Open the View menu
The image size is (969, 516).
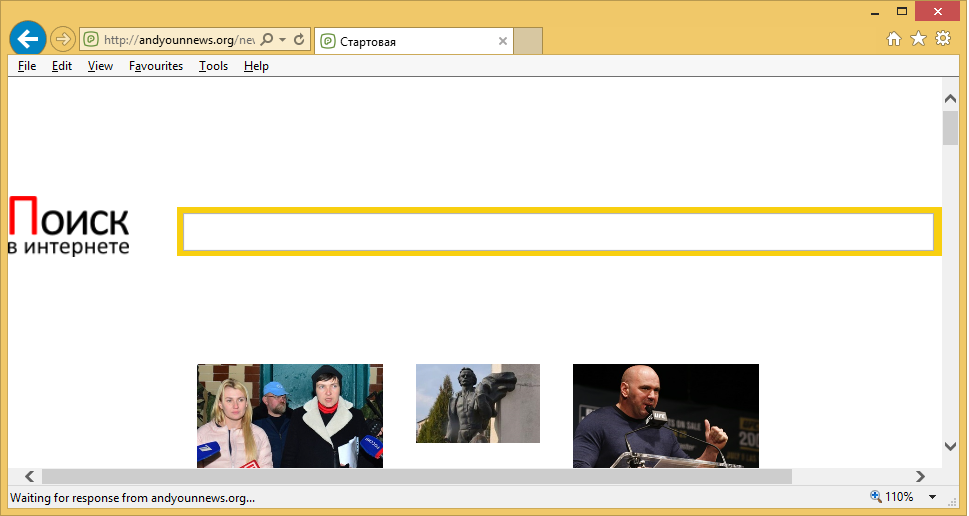(x=100, y=66)
